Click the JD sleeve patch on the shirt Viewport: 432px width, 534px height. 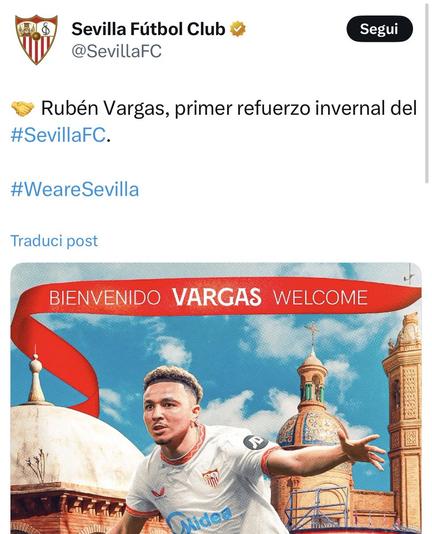[256, 442]
